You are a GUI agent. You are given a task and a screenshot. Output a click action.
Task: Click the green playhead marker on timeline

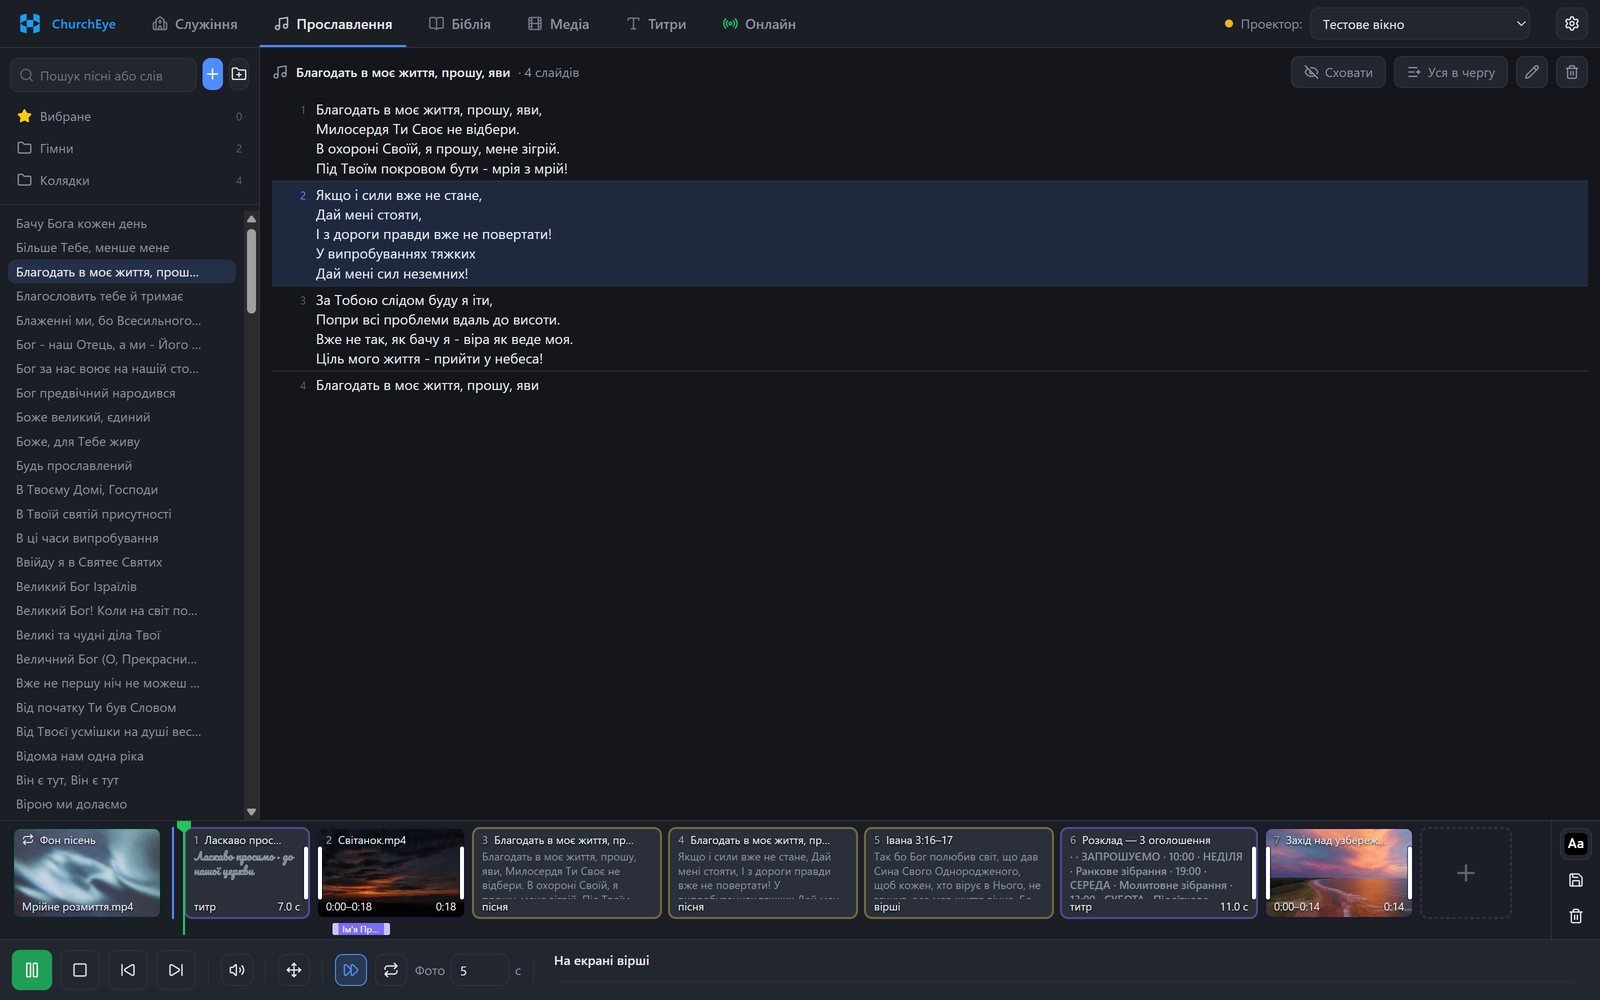[x=184, y=827]
